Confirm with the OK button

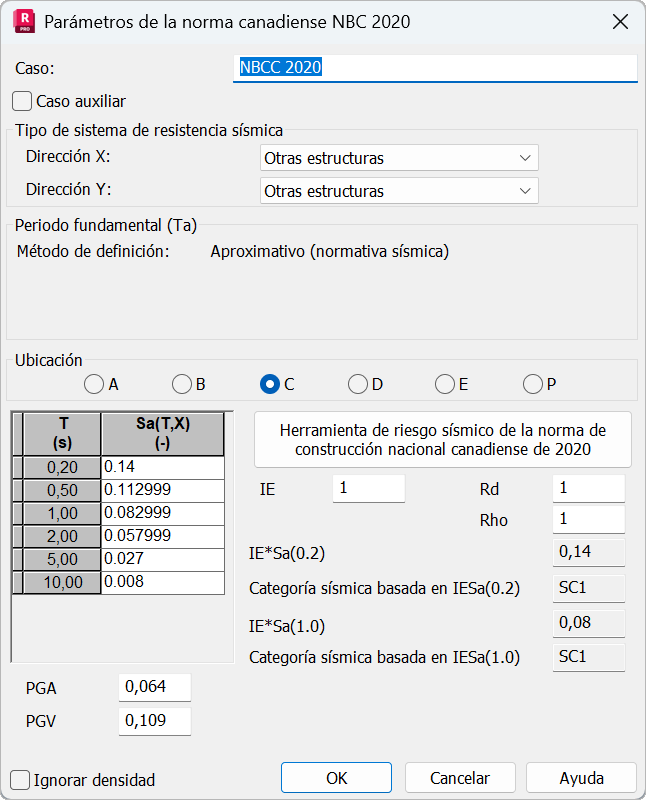[x=336, y=778]
